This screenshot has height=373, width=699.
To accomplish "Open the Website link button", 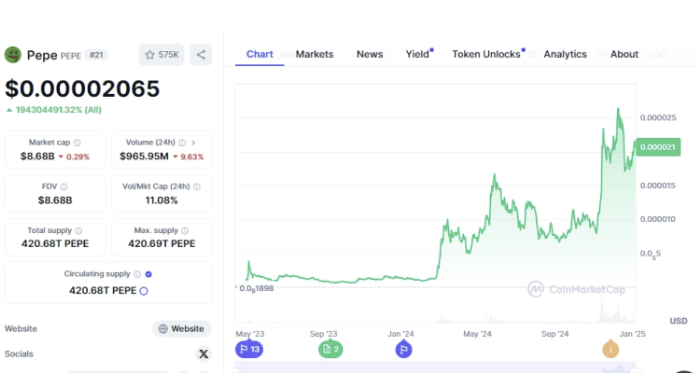I will (182, 329).
